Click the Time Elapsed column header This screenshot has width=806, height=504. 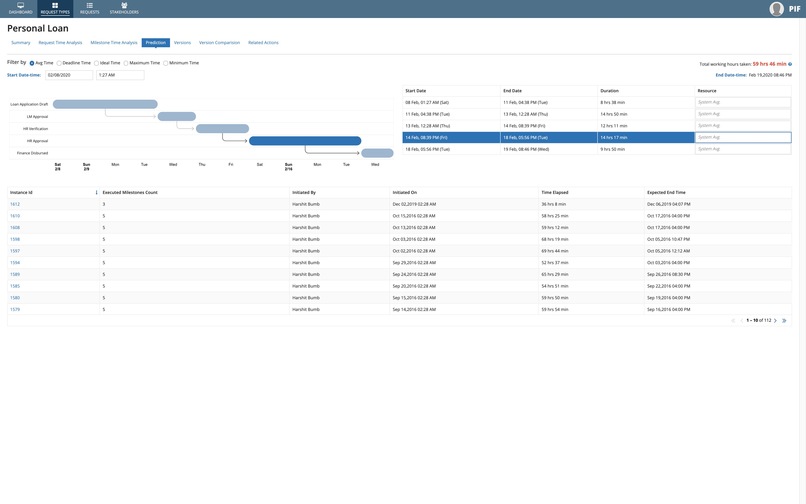pyautogui.click(x=555, y=192)
